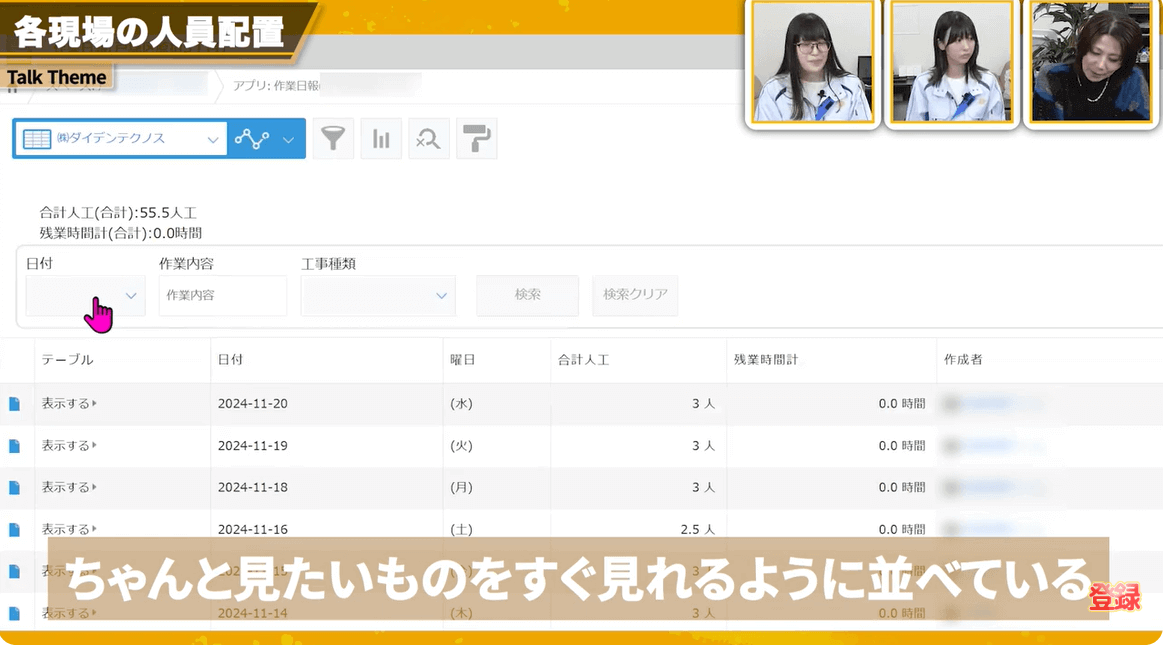Screen dimensions: 1166x646
Task: Click the 日付 table column header
Action: (230, 359)
